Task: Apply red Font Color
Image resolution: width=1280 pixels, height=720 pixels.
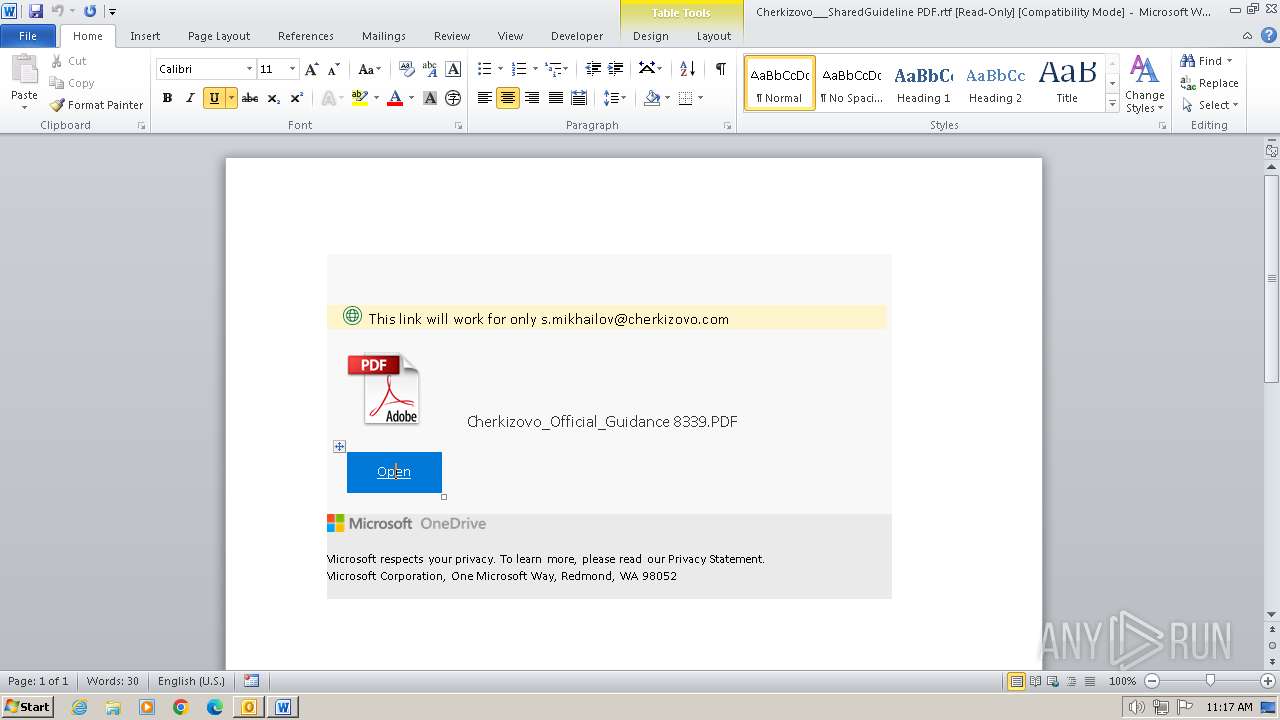Action: (395, 98)
